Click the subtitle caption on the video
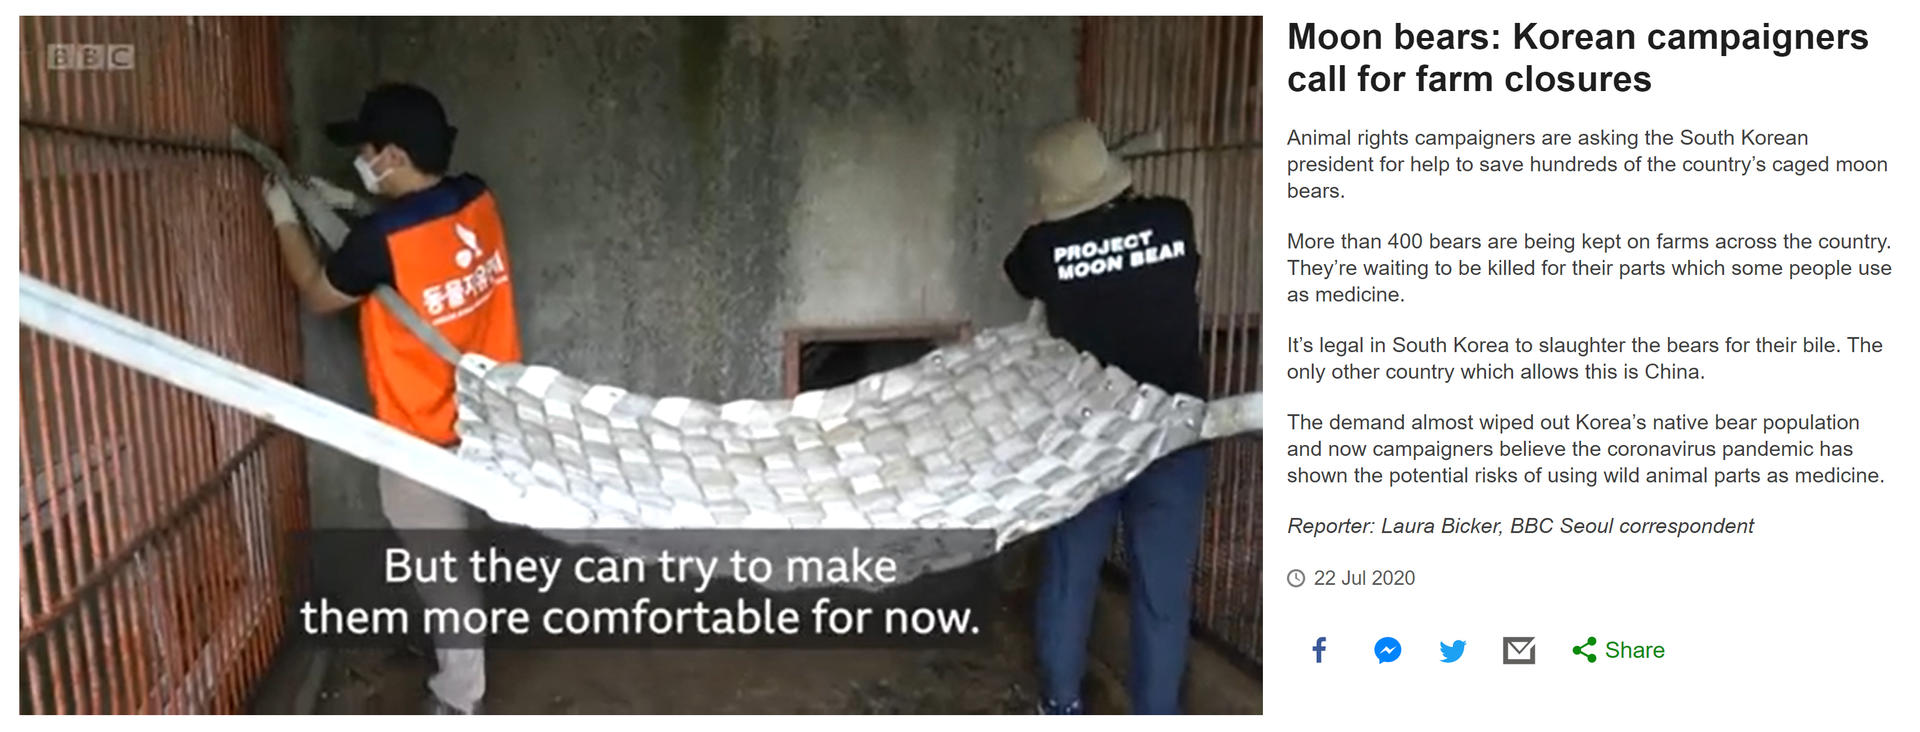 click(640, 592)
